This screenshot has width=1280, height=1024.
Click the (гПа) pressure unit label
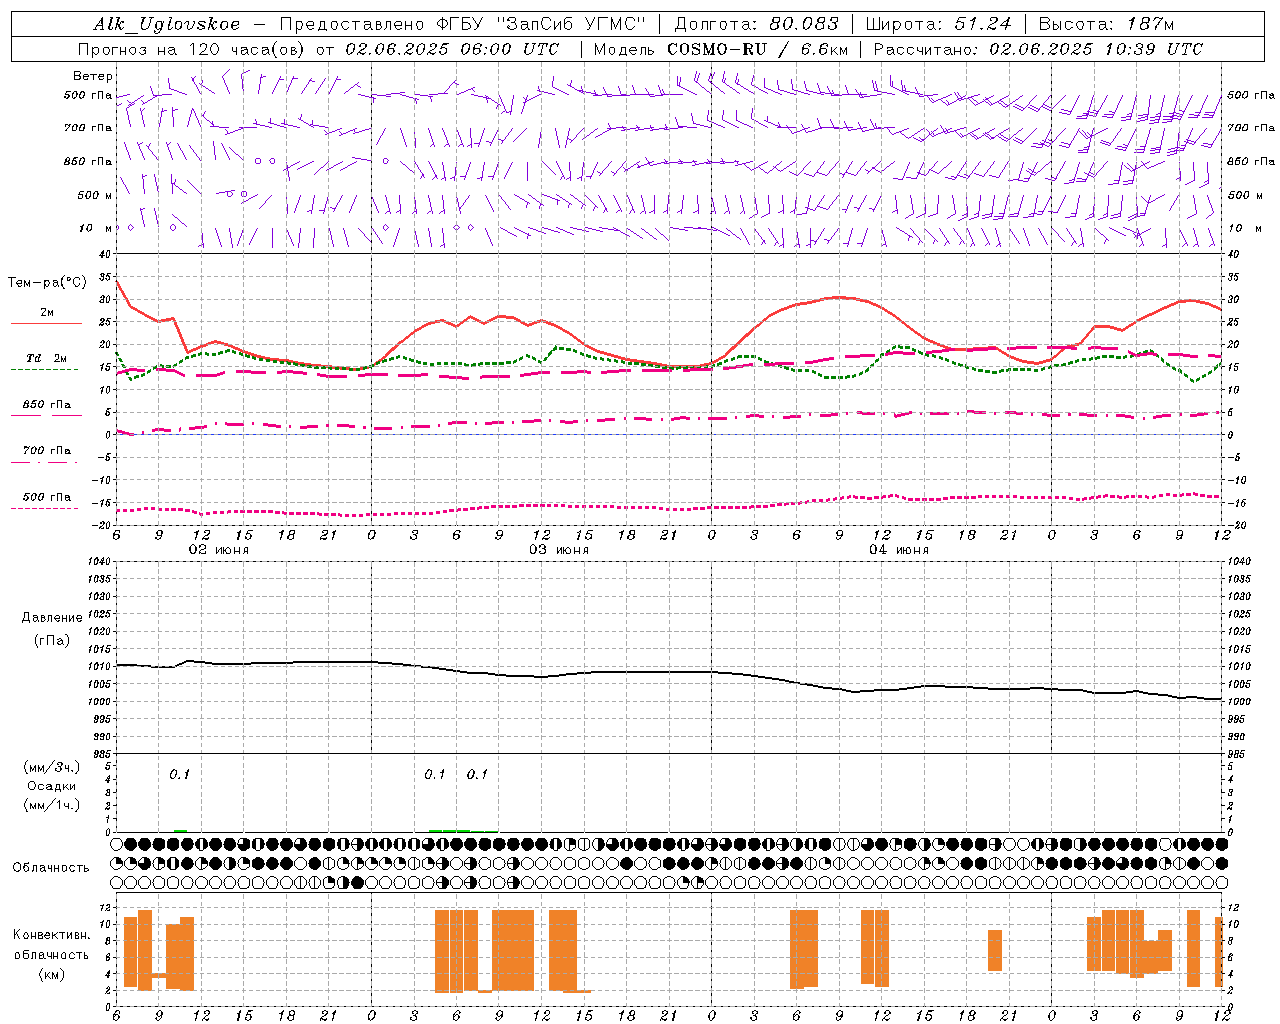pos(52,641)
